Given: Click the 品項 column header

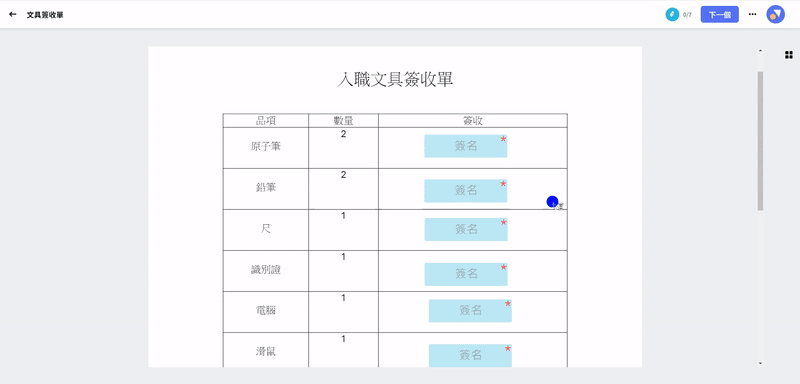Looking at the screenshot, I should click(x=266, y=121).
